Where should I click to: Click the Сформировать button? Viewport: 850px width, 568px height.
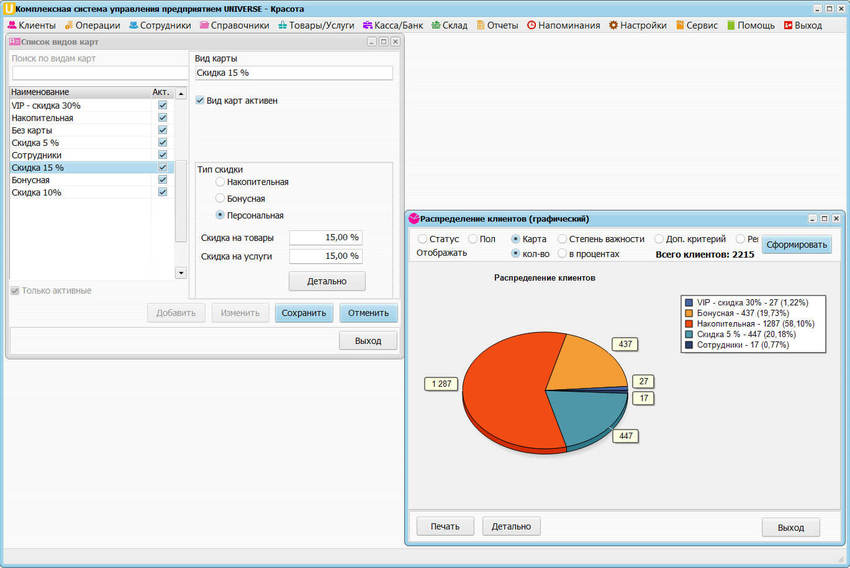tap(796, 245)
